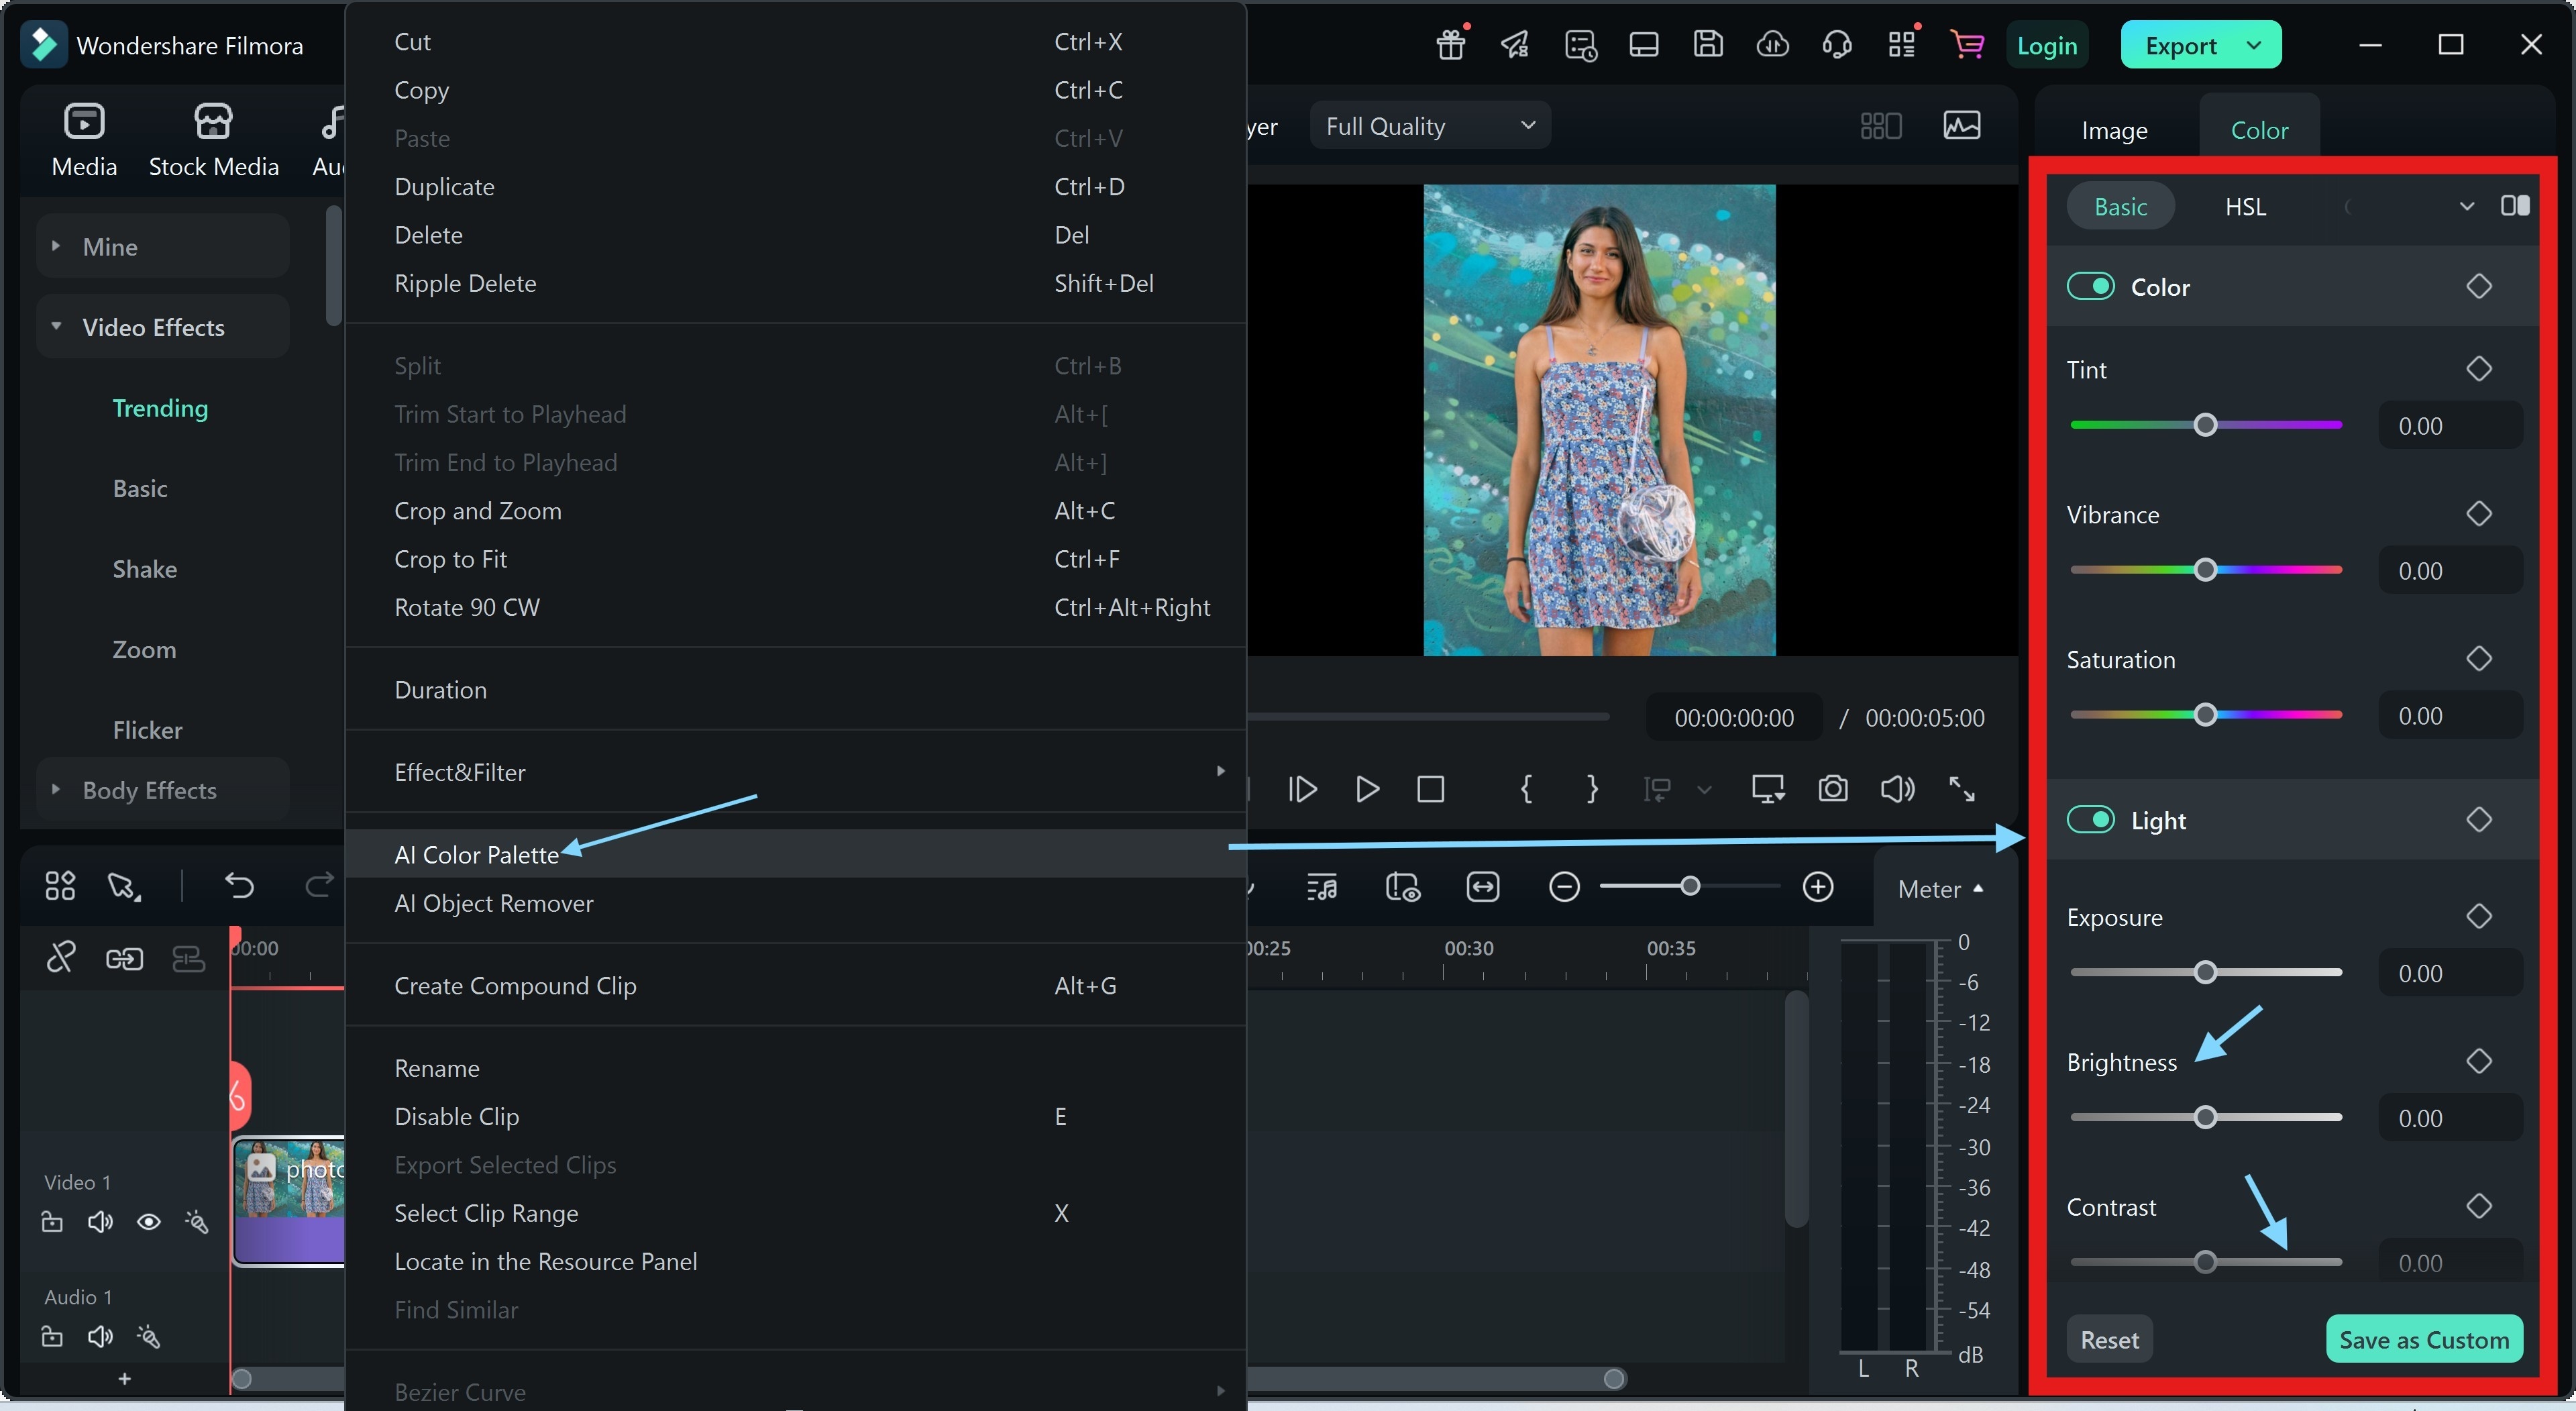Enter fullscreen preview with expand arrows
Image resolution: width=2576 pixels, height=1411 pixels.
[1962, 789]
